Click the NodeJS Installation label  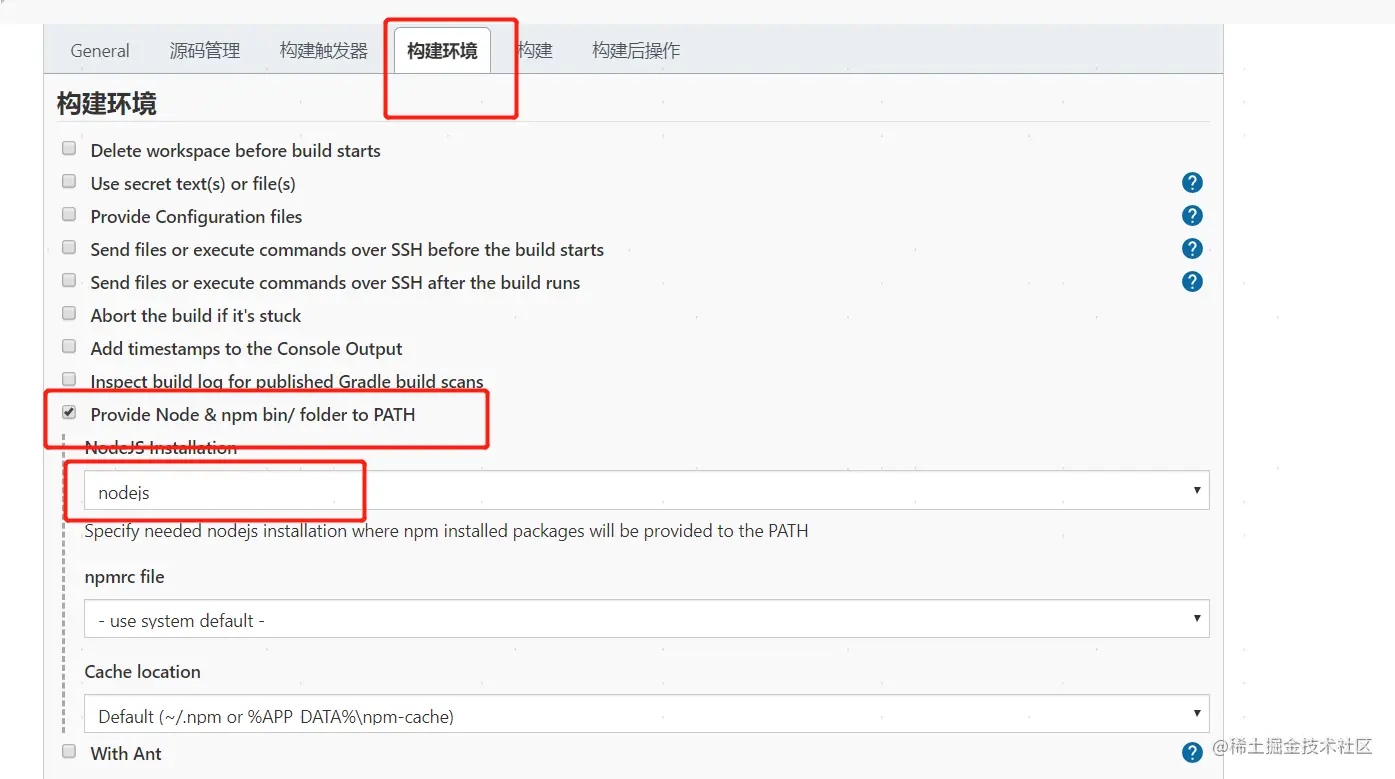(161, 448)
